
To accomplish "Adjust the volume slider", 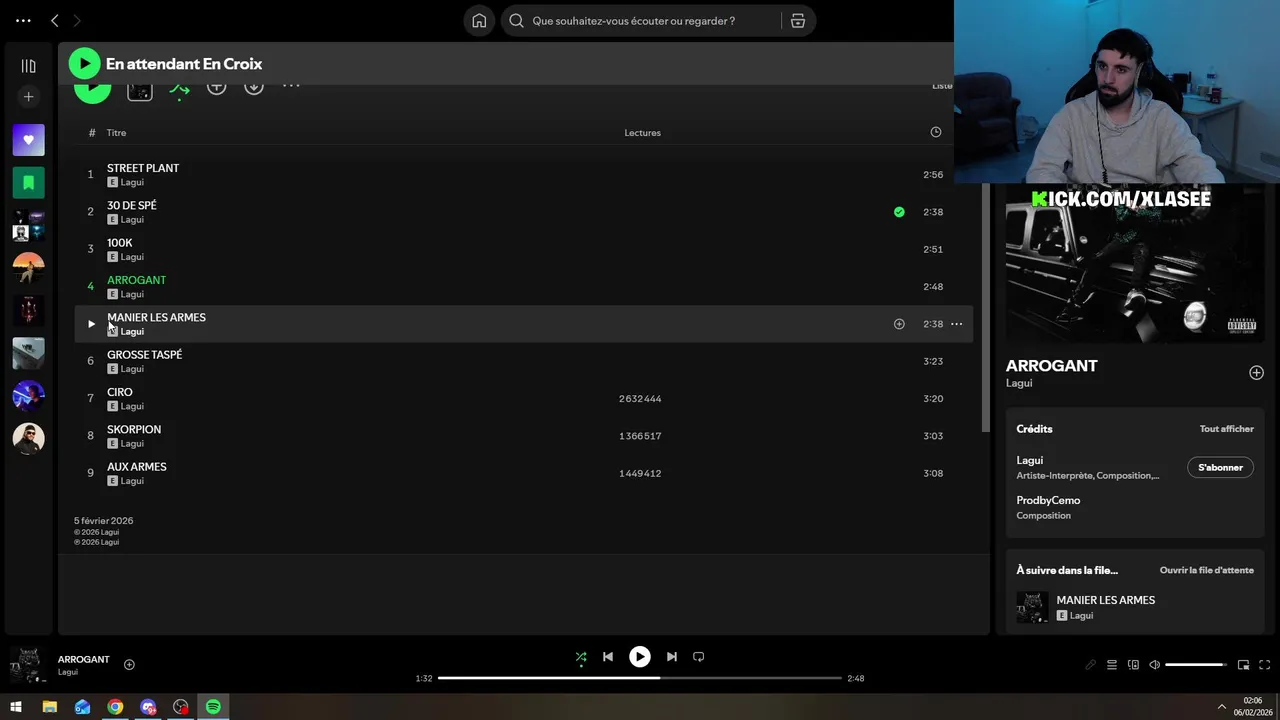I will pyautogui.click(x=1195, y=665).
